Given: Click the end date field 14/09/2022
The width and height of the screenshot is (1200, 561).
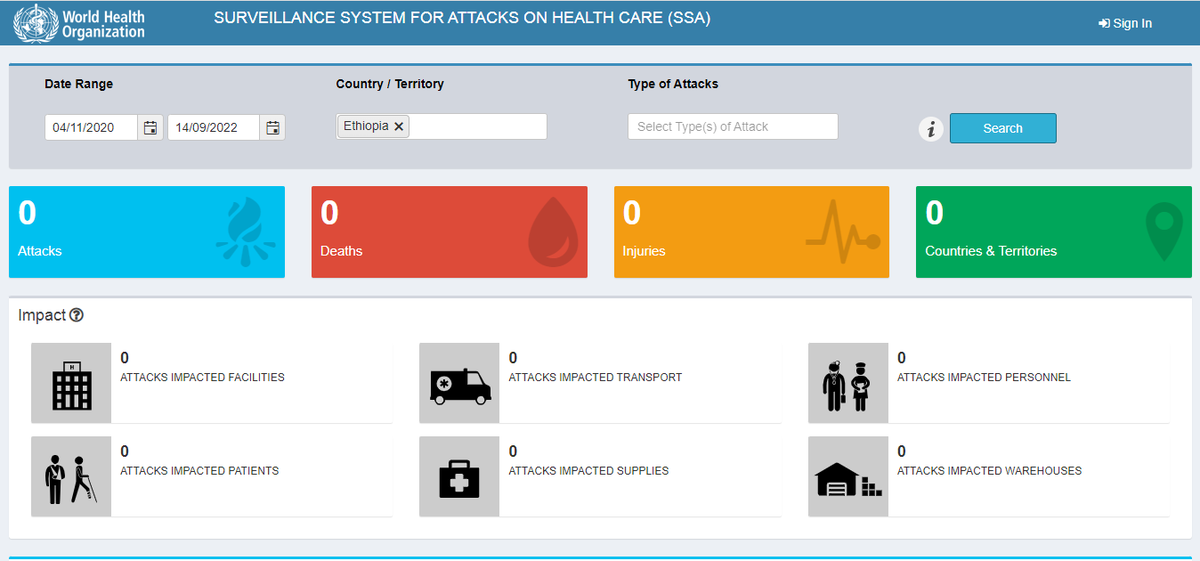Looking at the screenshot, I should [x=214, y=128].
